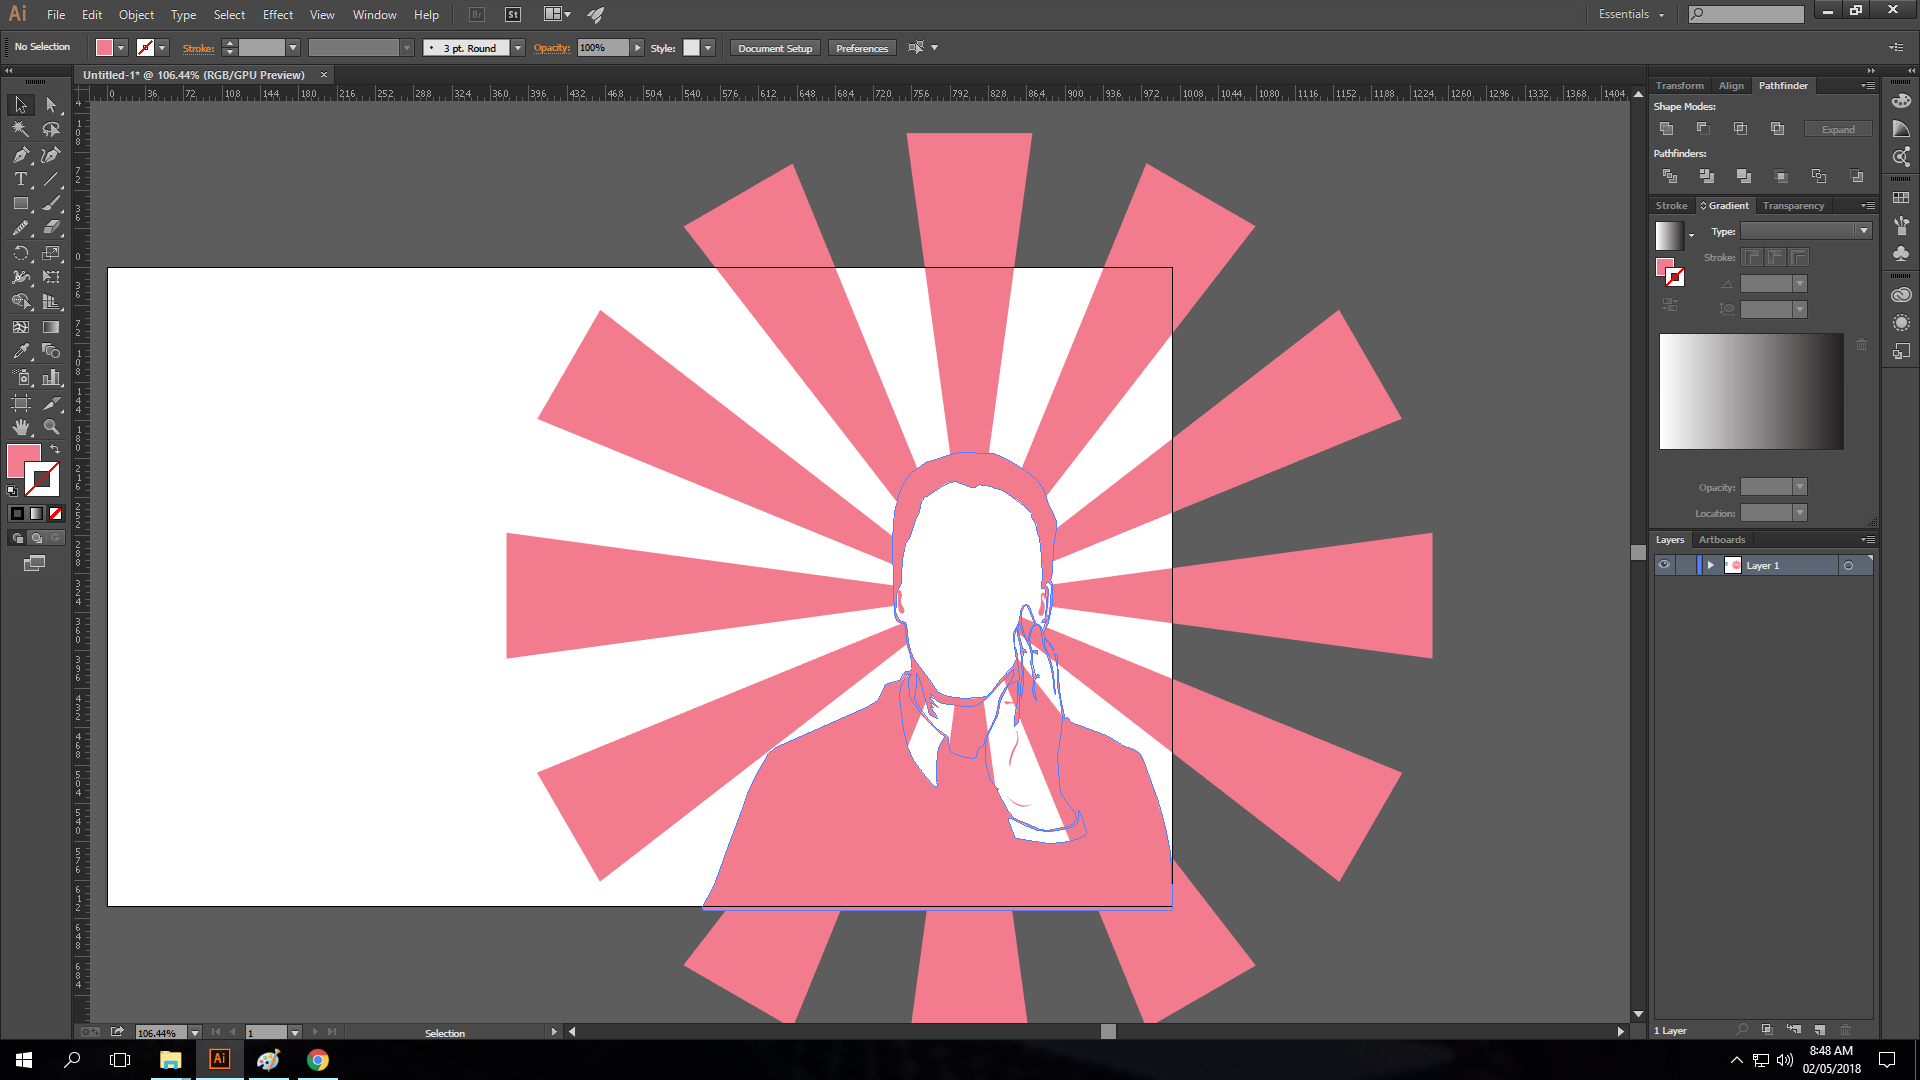
Task: Open Gradient Type dropdown
Action: click(x=1864, y=231)
